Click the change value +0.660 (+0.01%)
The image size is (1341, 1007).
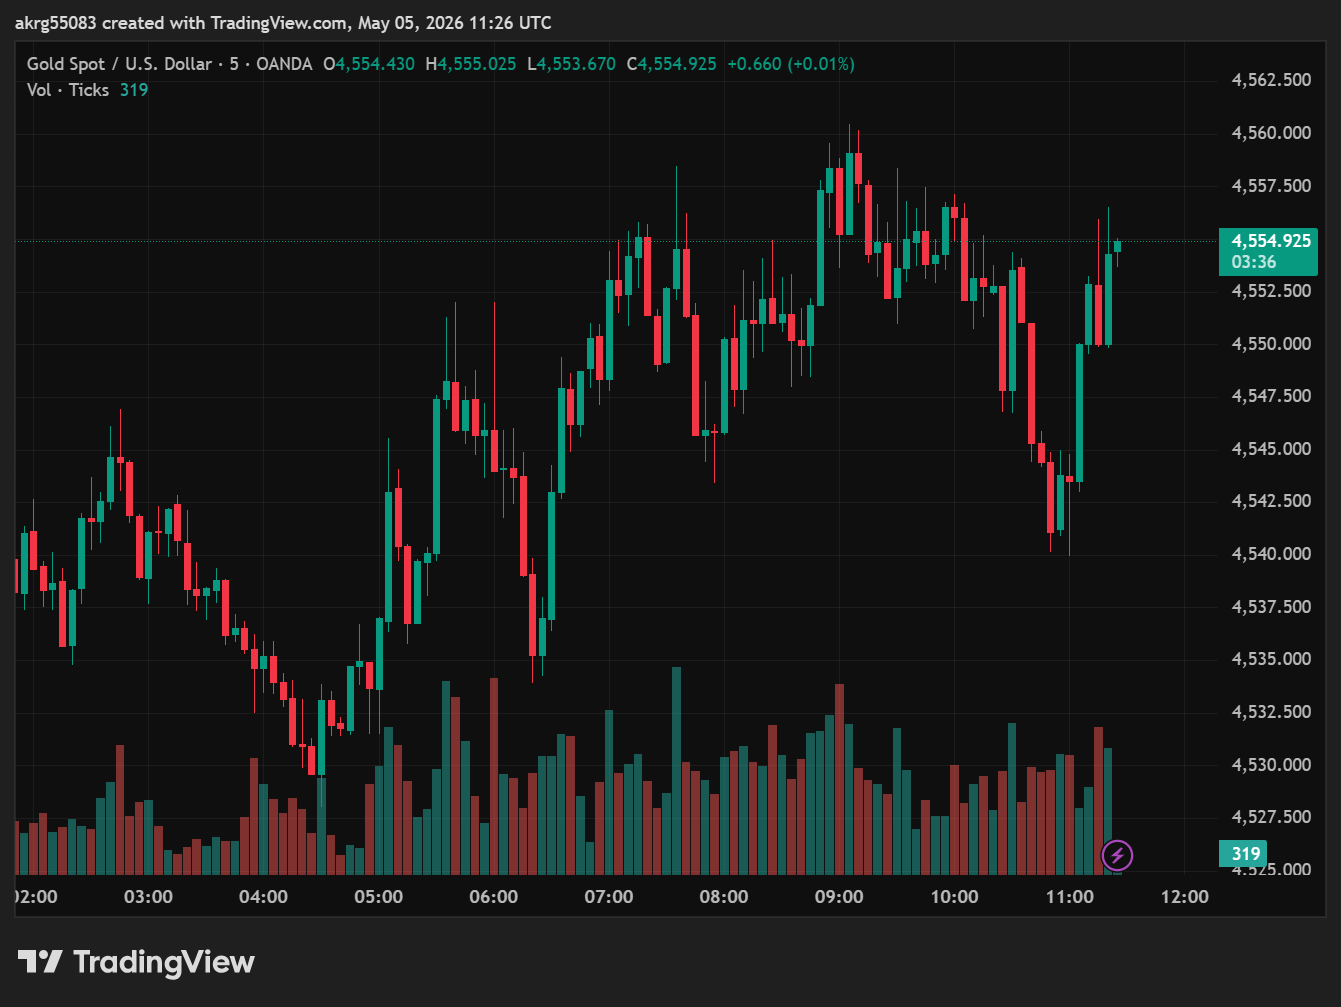pos(791,64)
